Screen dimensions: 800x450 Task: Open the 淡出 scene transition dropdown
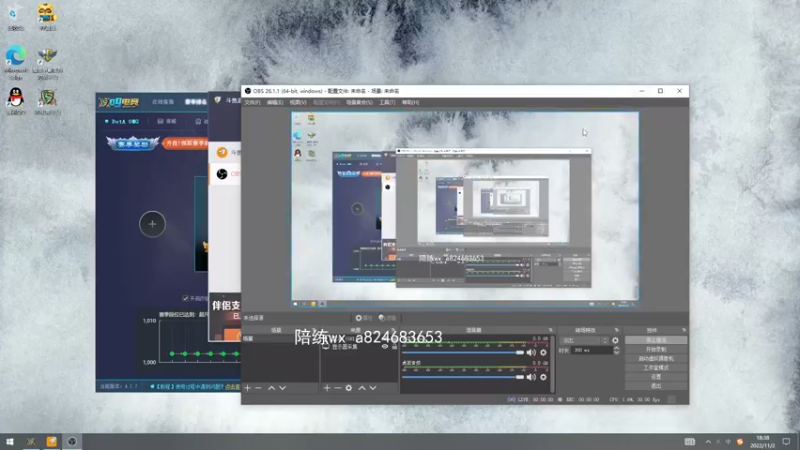pyautogui.click(x=584, y=340)
